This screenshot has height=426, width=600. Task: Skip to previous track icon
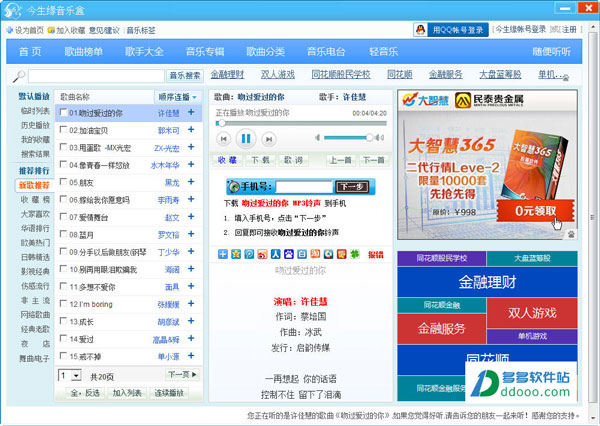[x=223, y=139]
